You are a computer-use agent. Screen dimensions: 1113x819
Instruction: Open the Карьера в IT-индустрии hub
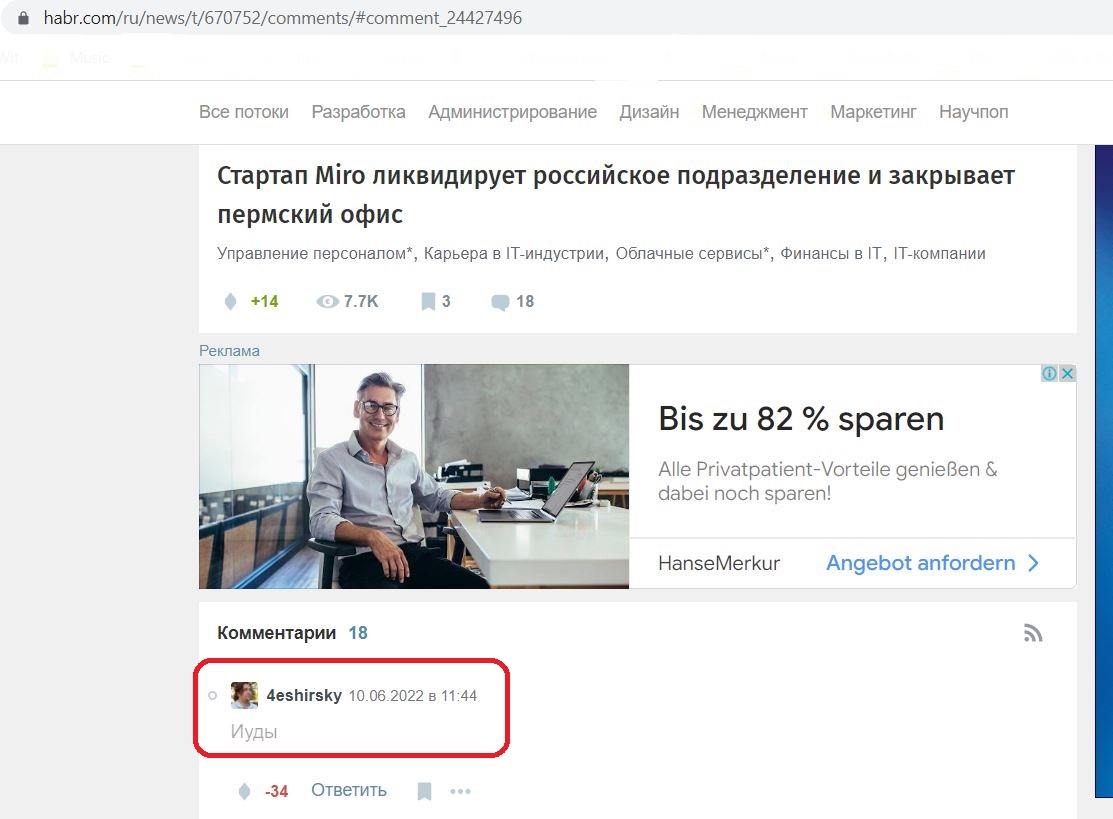pyautogui.click(x=514, y=253)
